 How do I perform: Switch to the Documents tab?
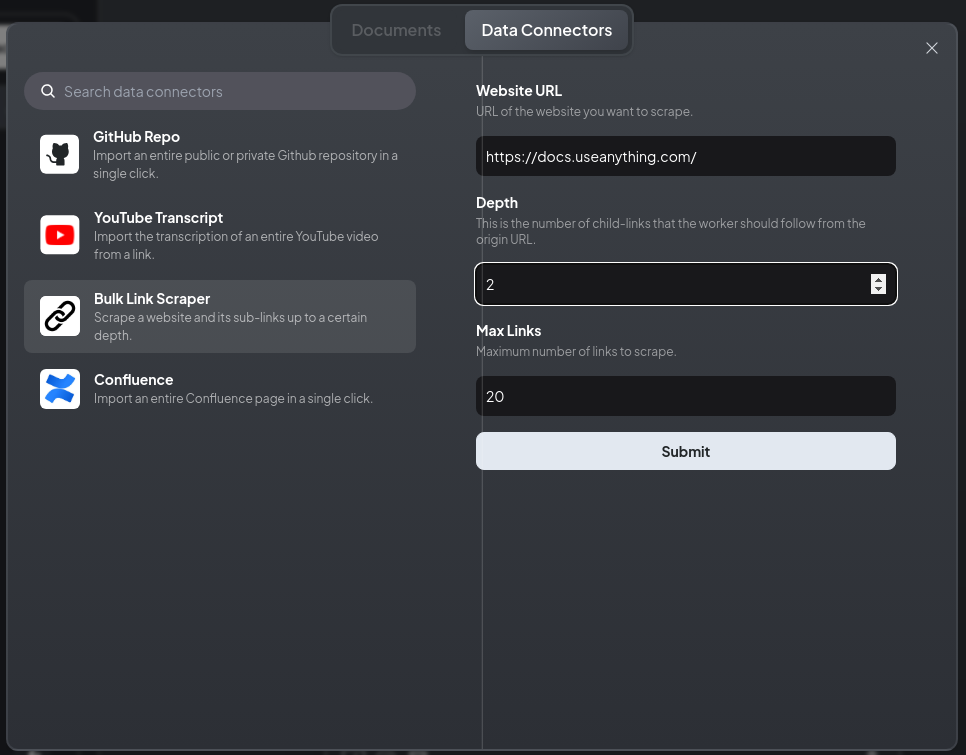pyautogui.click(x=396, y=30)
